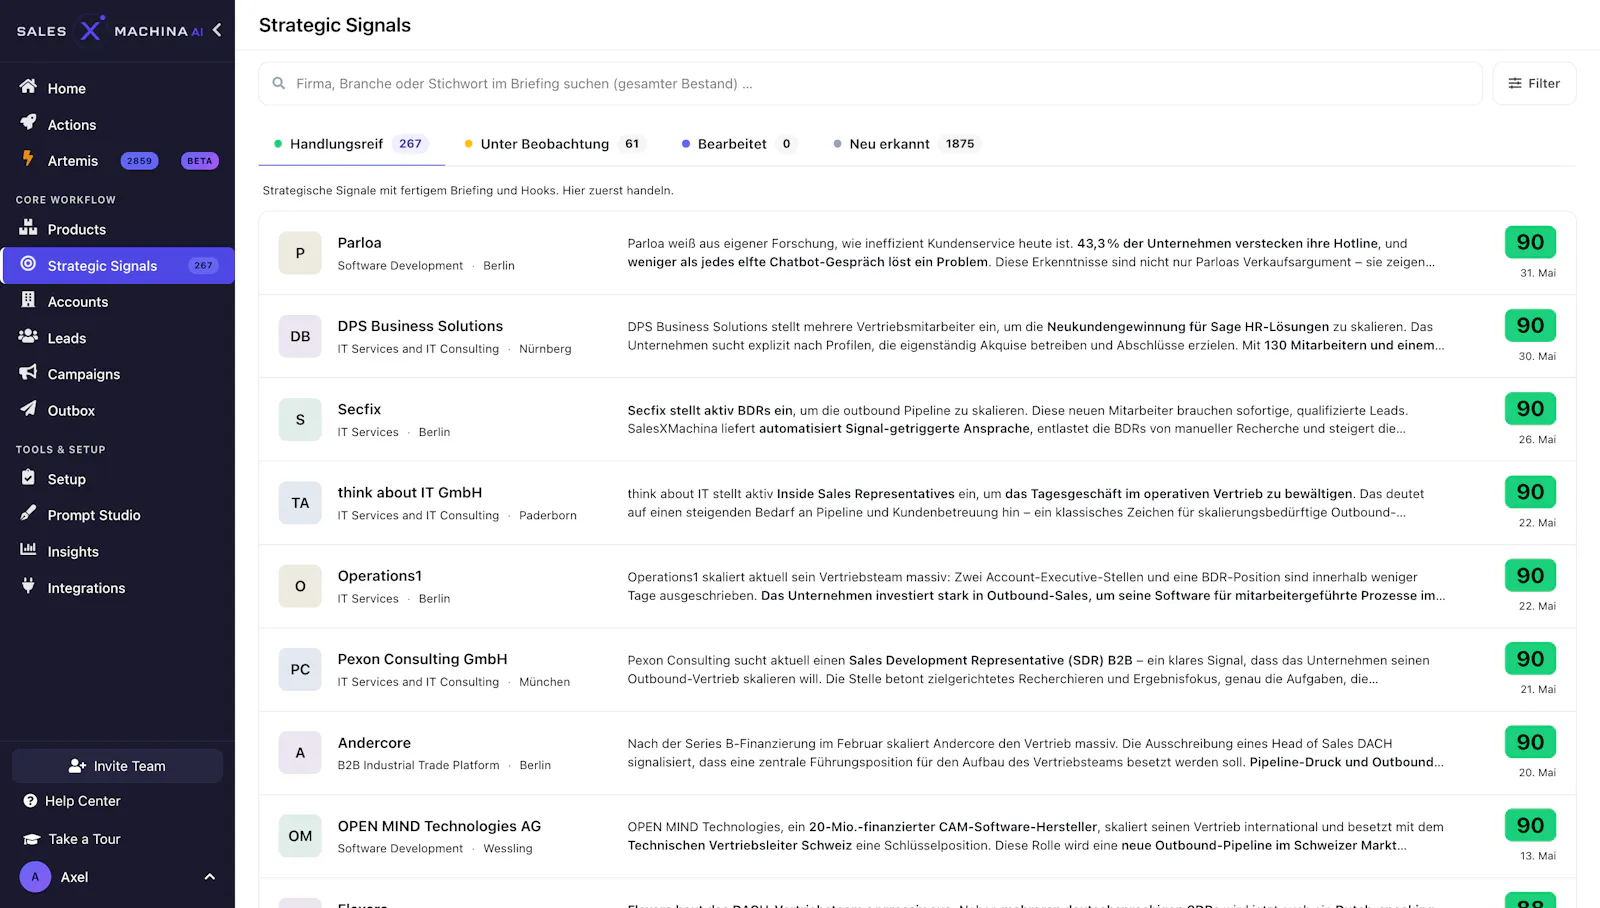The height and width of the screenshot is (908, 1600).
Task: Open the think about IT GmbH name
Action: pyautogui.click(x=410, y=492)
